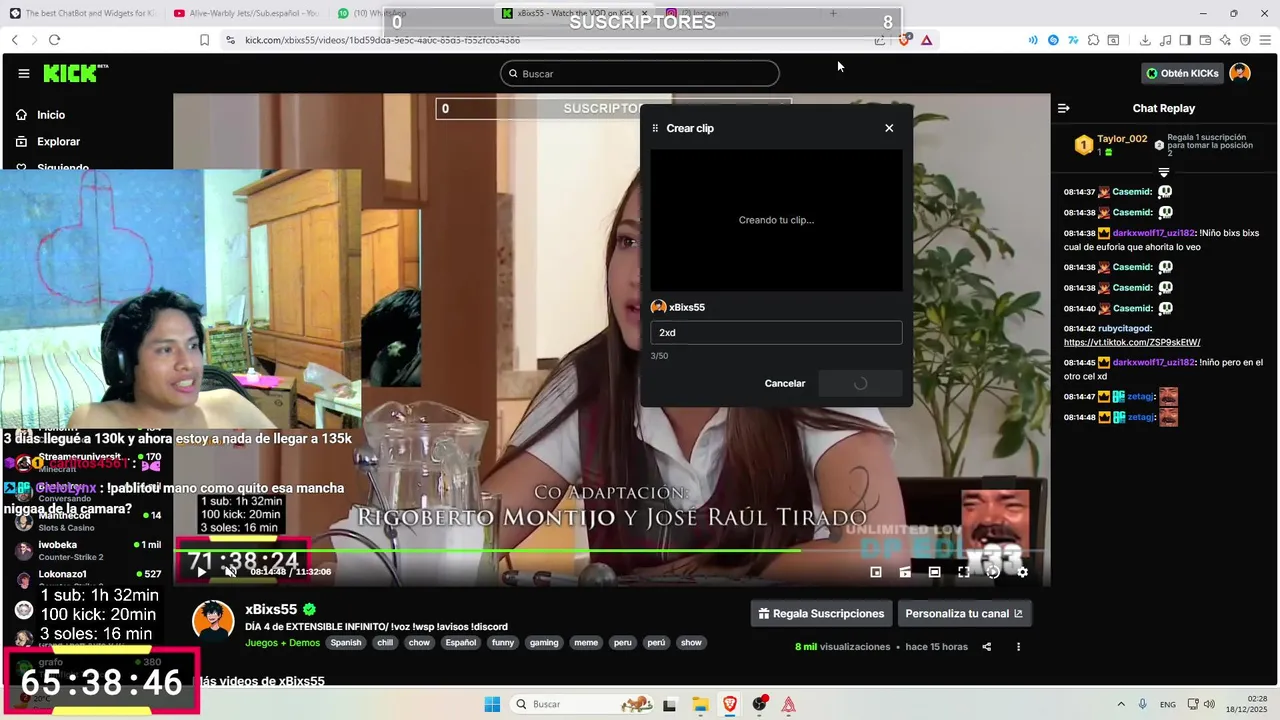Open the video more options menu
1280x720 pixels.
click(1018, 647)
